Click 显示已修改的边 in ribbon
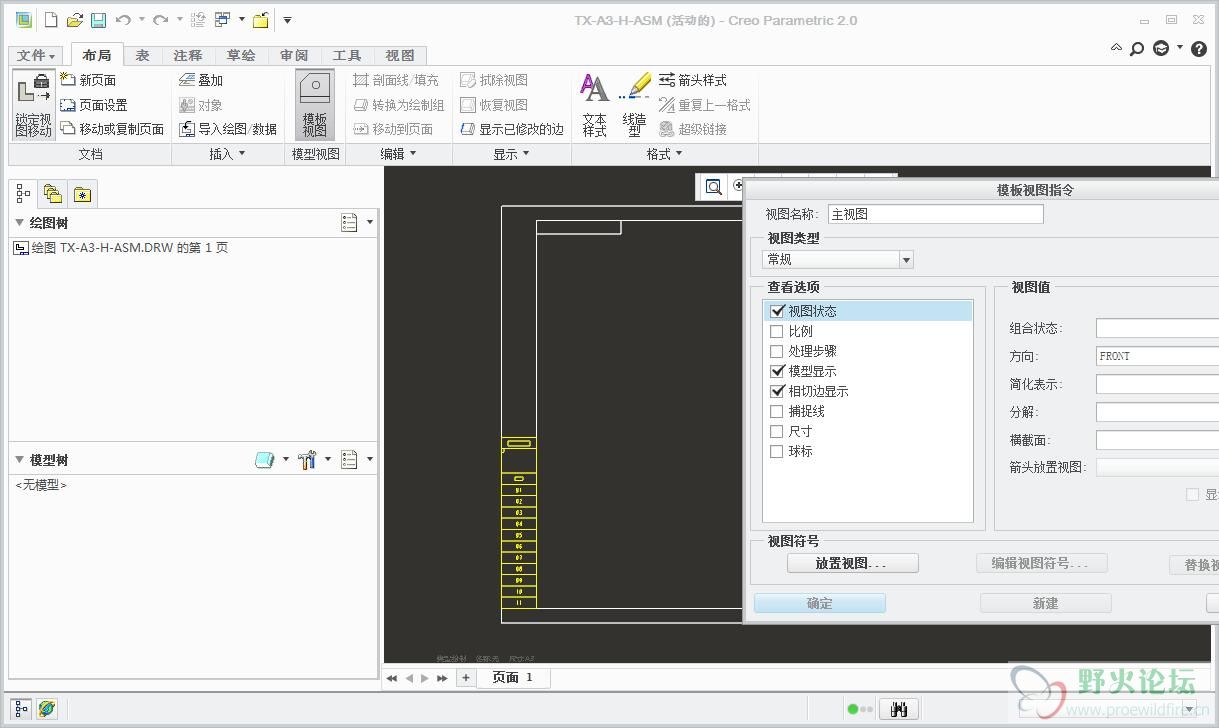 (x=512, y=129)
